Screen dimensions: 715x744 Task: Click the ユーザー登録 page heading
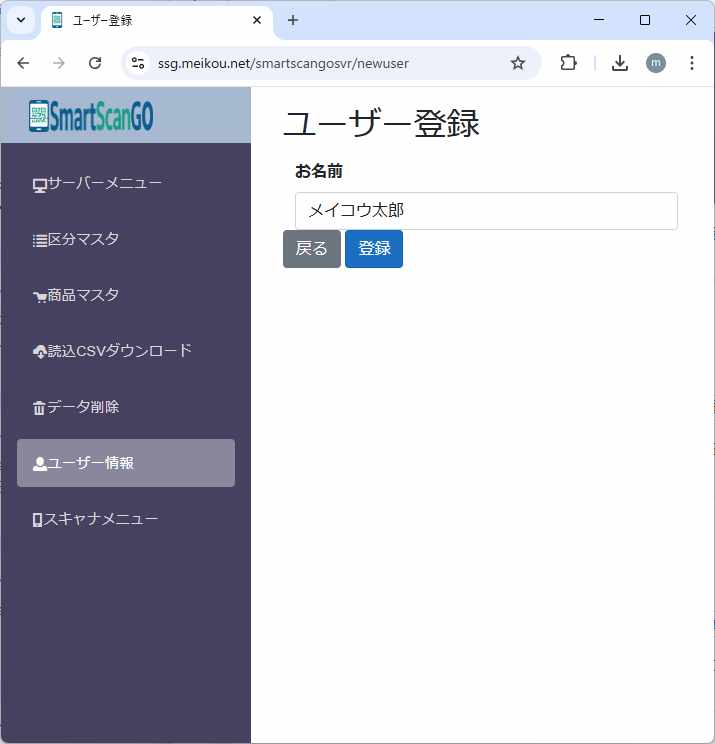(x=381, y=123)
